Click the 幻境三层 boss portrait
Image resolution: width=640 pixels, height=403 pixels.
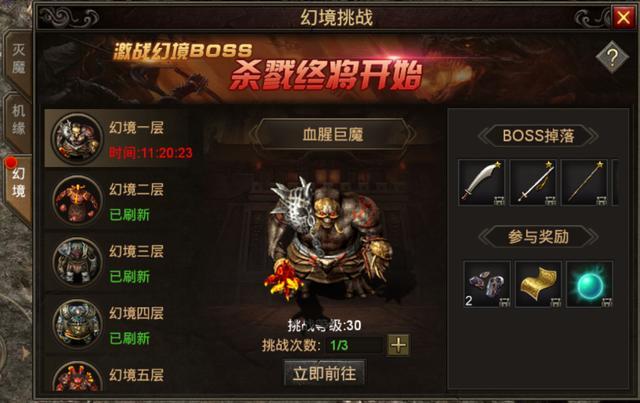(77, 261)
